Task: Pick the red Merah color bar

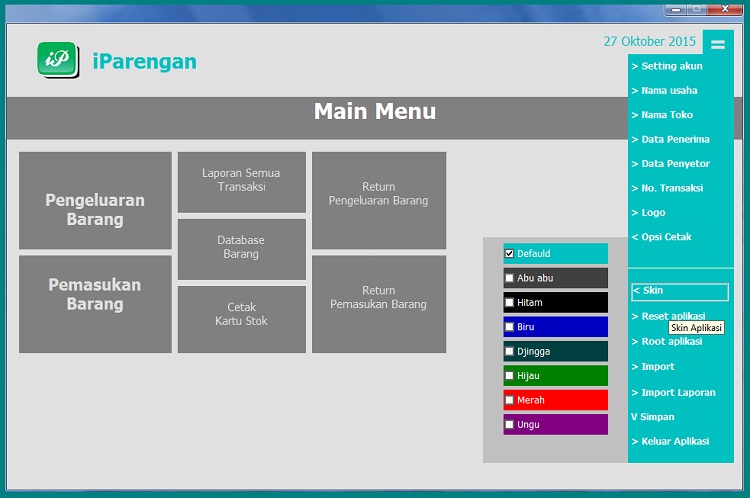Action: tap(555, 400)
